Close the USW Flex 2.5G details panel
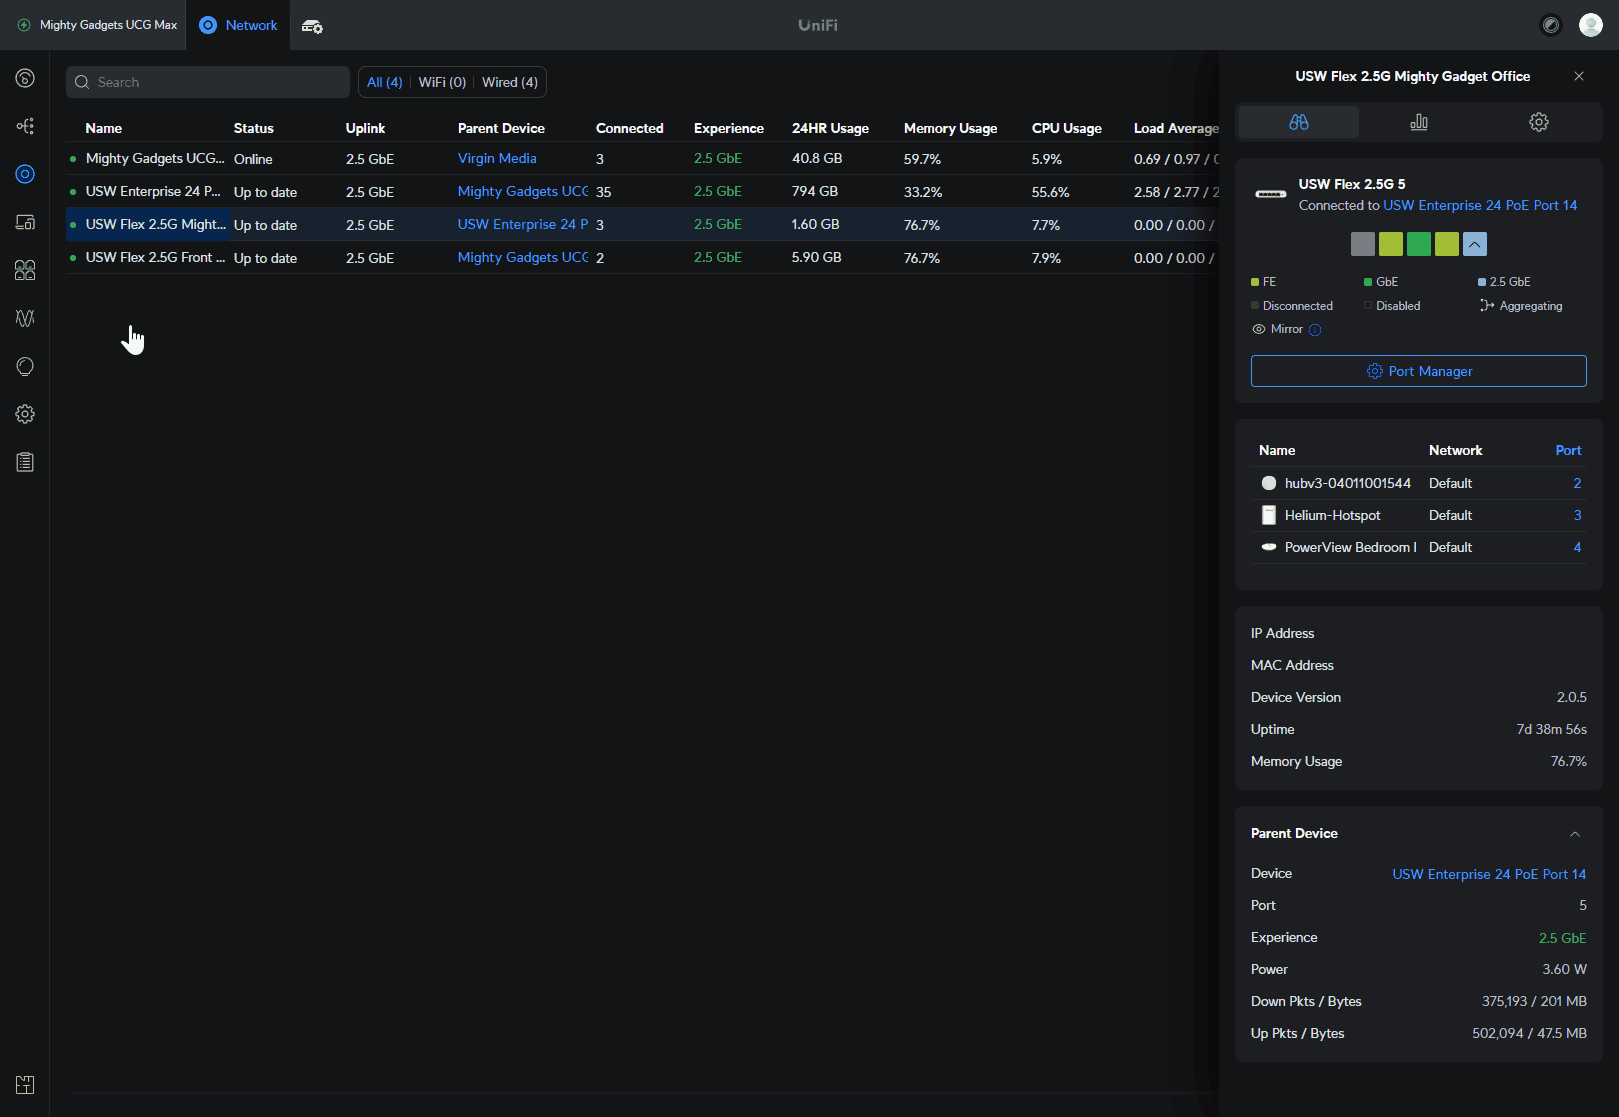 pos(1578,76)
